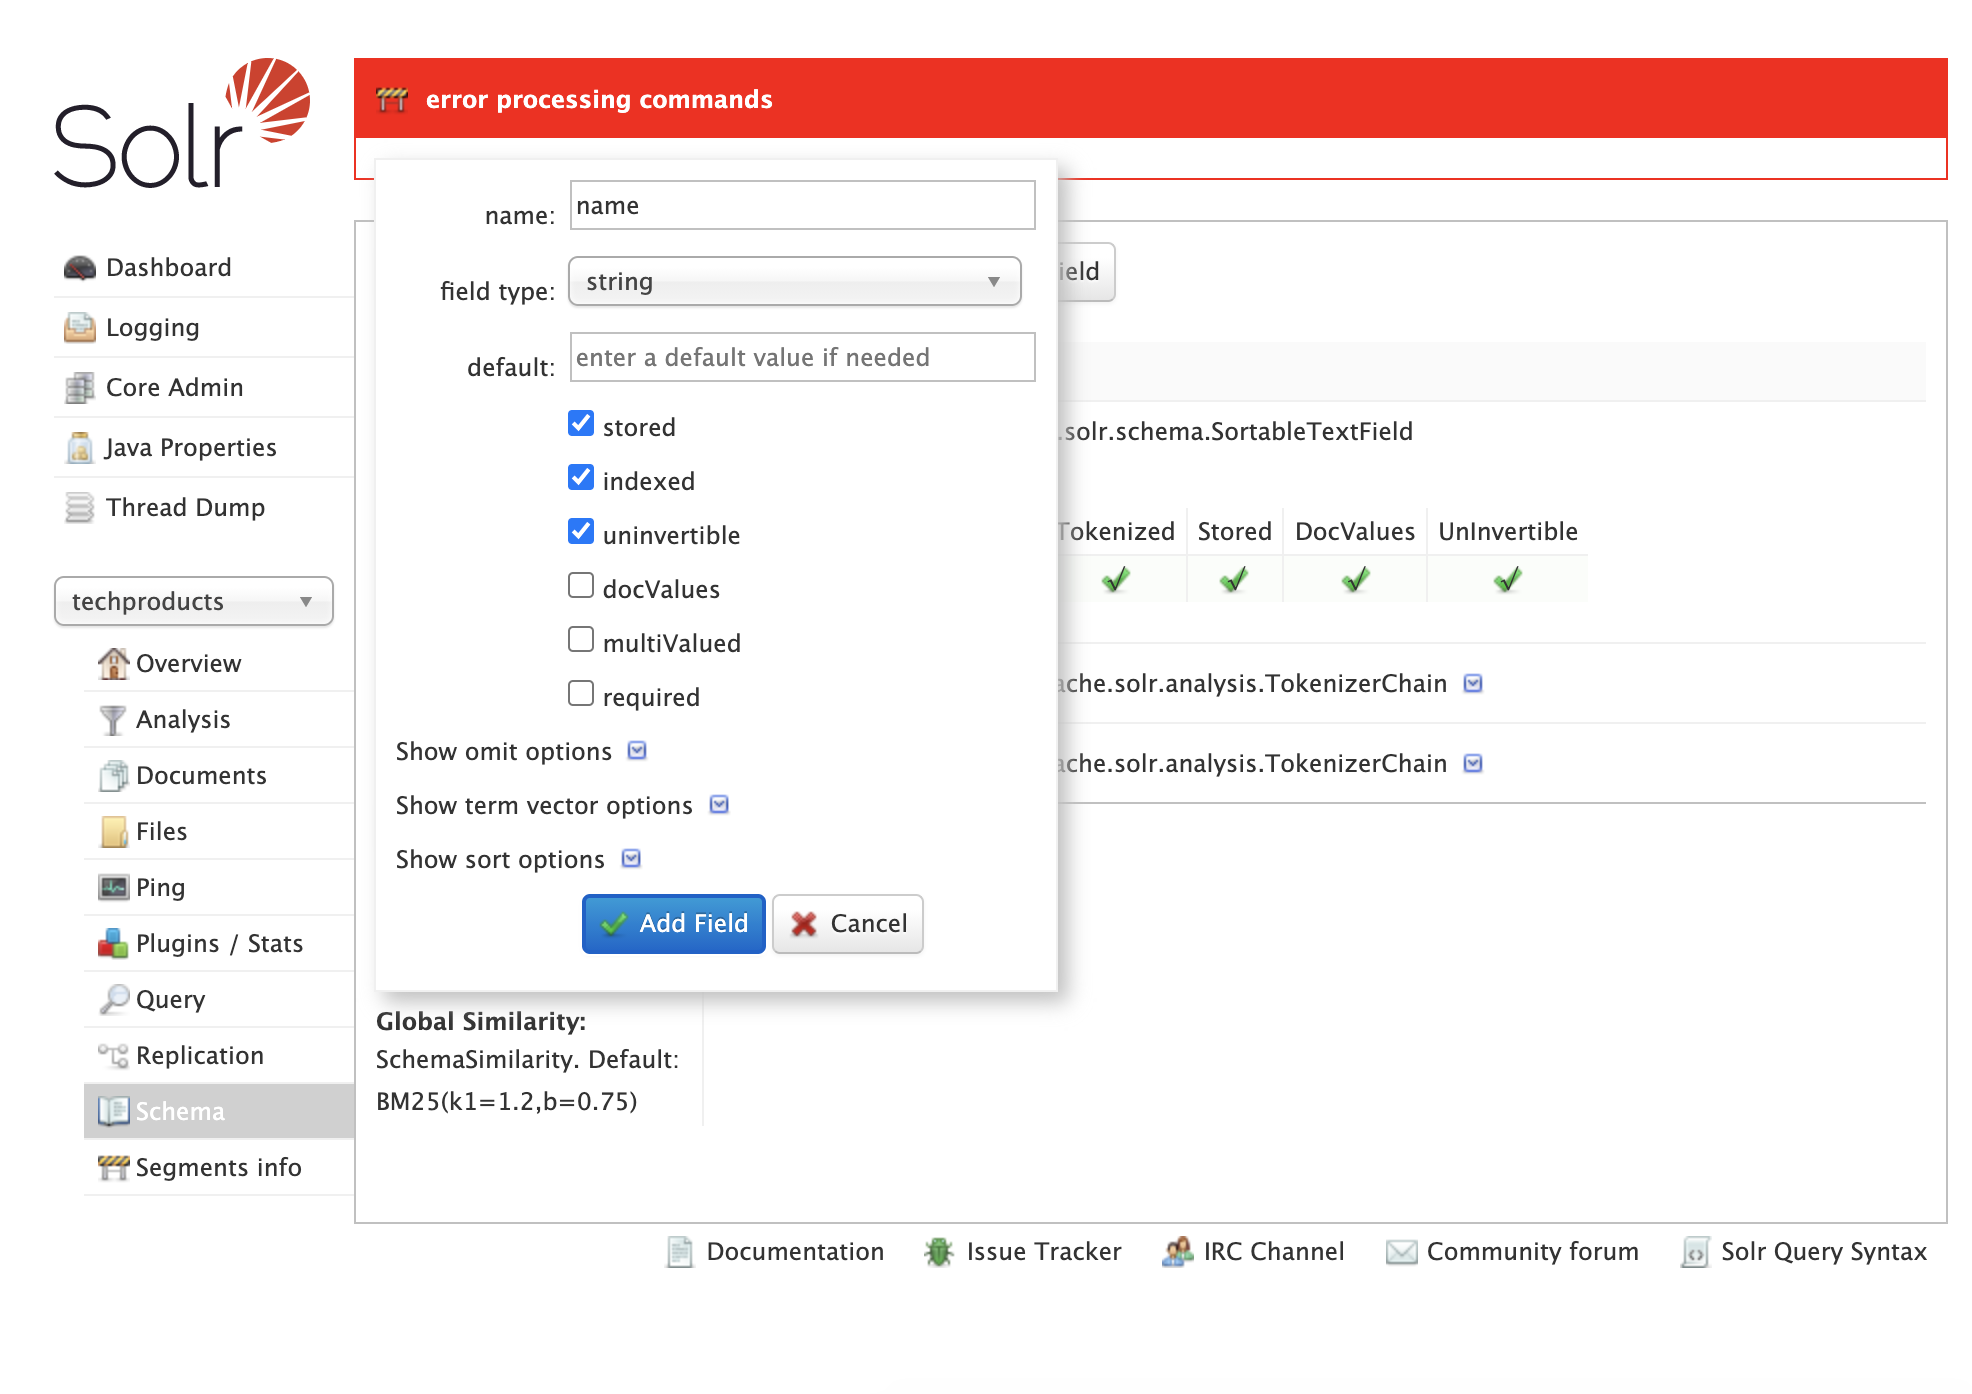Click the Query magnifier icon

113,999
